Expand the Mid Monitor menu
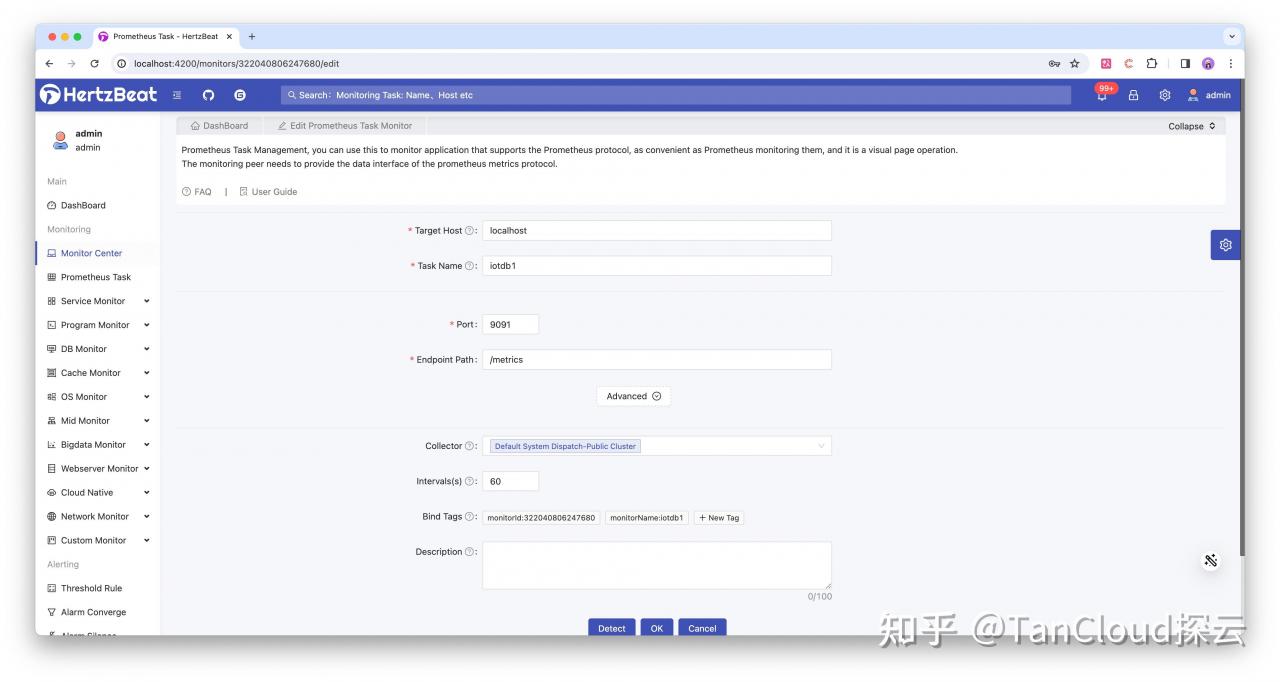Image resolution: width=1280 pixels, height=682 pixels. [98, 421]
